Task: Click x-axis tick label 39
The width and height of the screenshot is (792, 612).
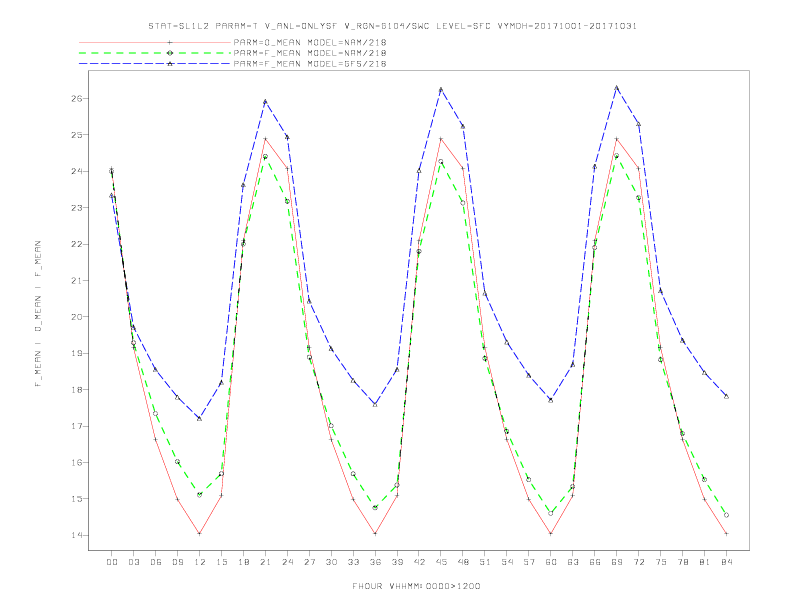Action: (x=397, y=562)
